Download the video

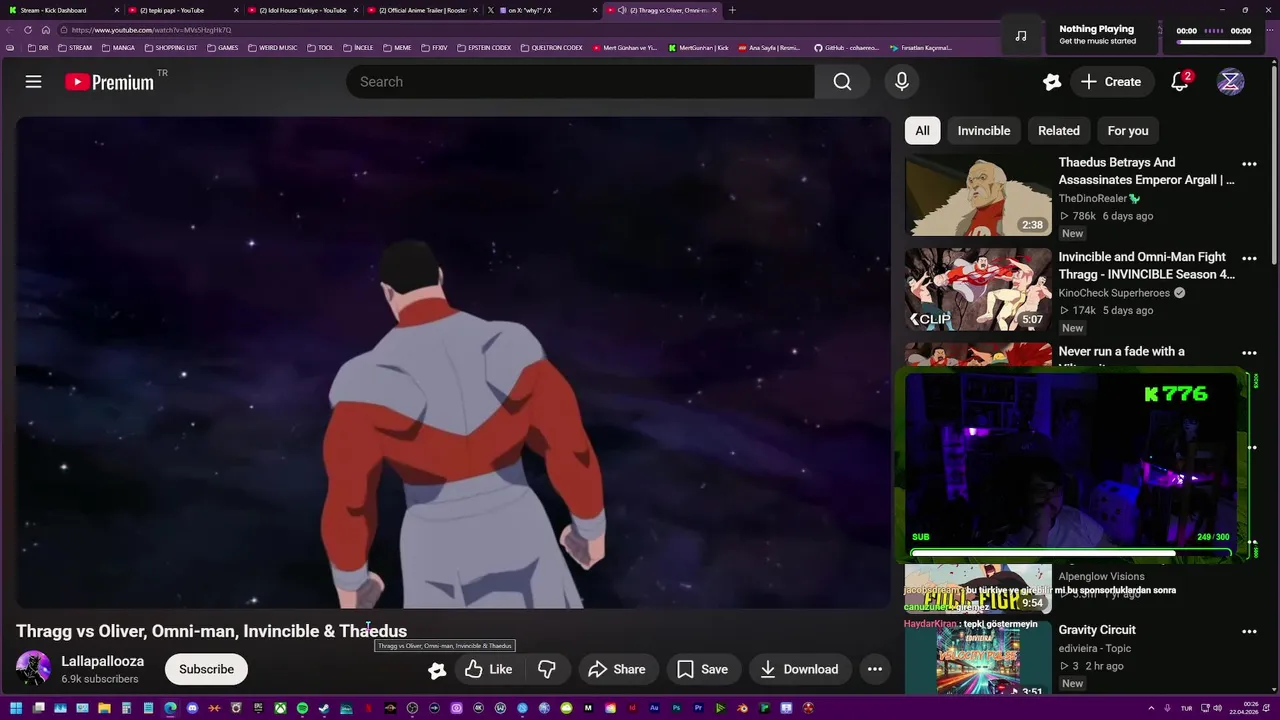click(x=799, y=669)
